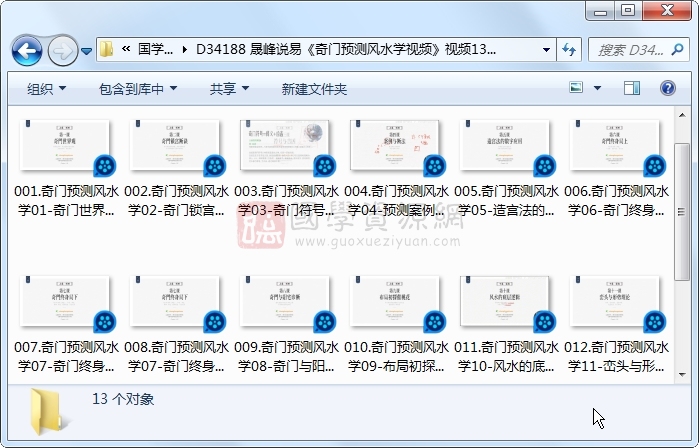Click the 13 个对象 status text
Viewport: 699px width, 448px height.
click(123, 399)
